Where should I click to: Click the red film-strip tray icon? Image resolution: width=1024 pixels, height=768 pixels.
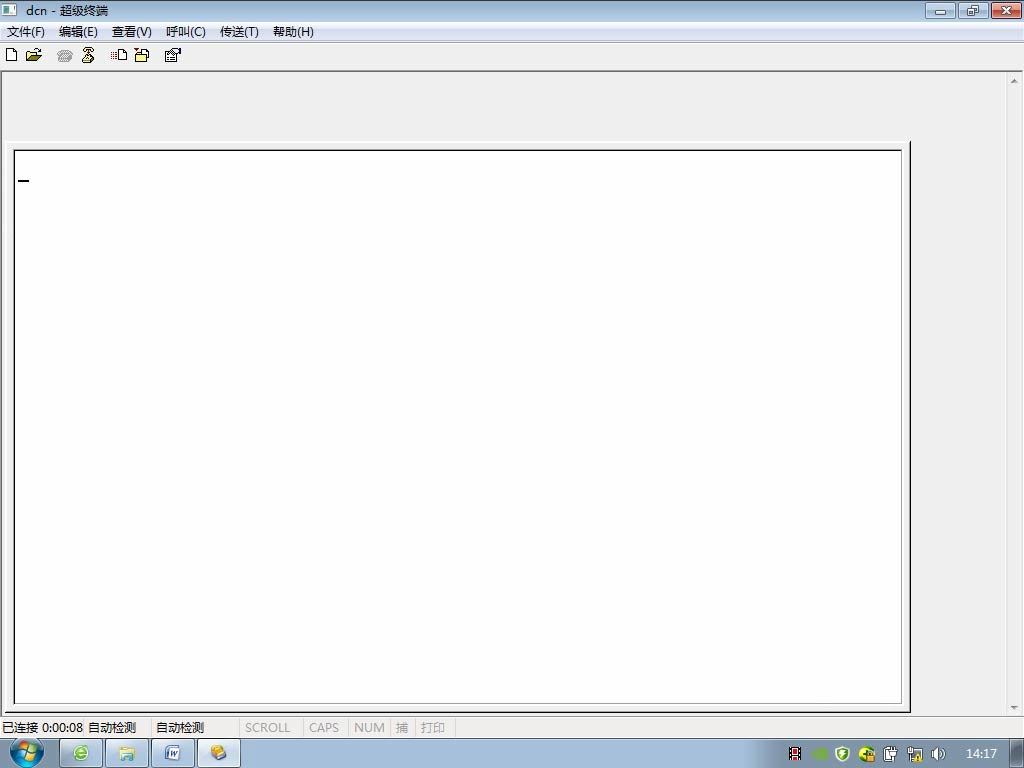795,754
